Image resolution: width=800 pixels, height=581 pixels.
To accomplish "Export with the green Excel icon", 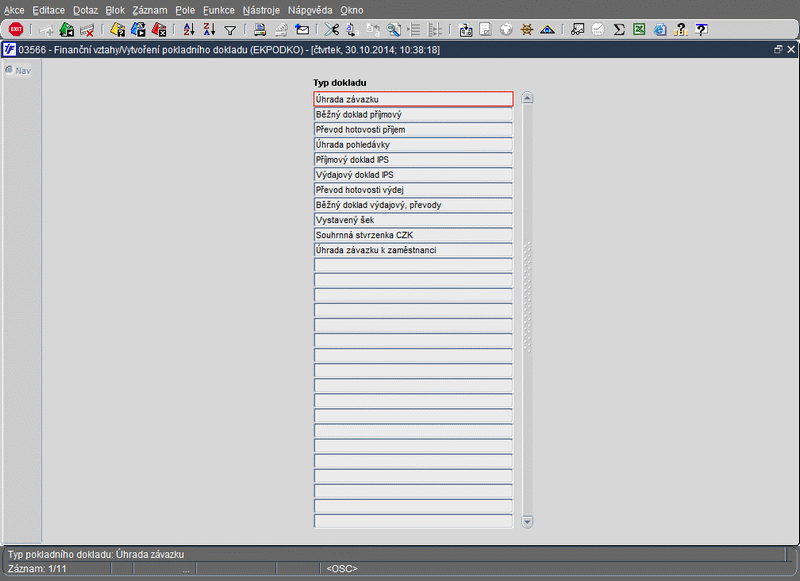I will [639, 30].
